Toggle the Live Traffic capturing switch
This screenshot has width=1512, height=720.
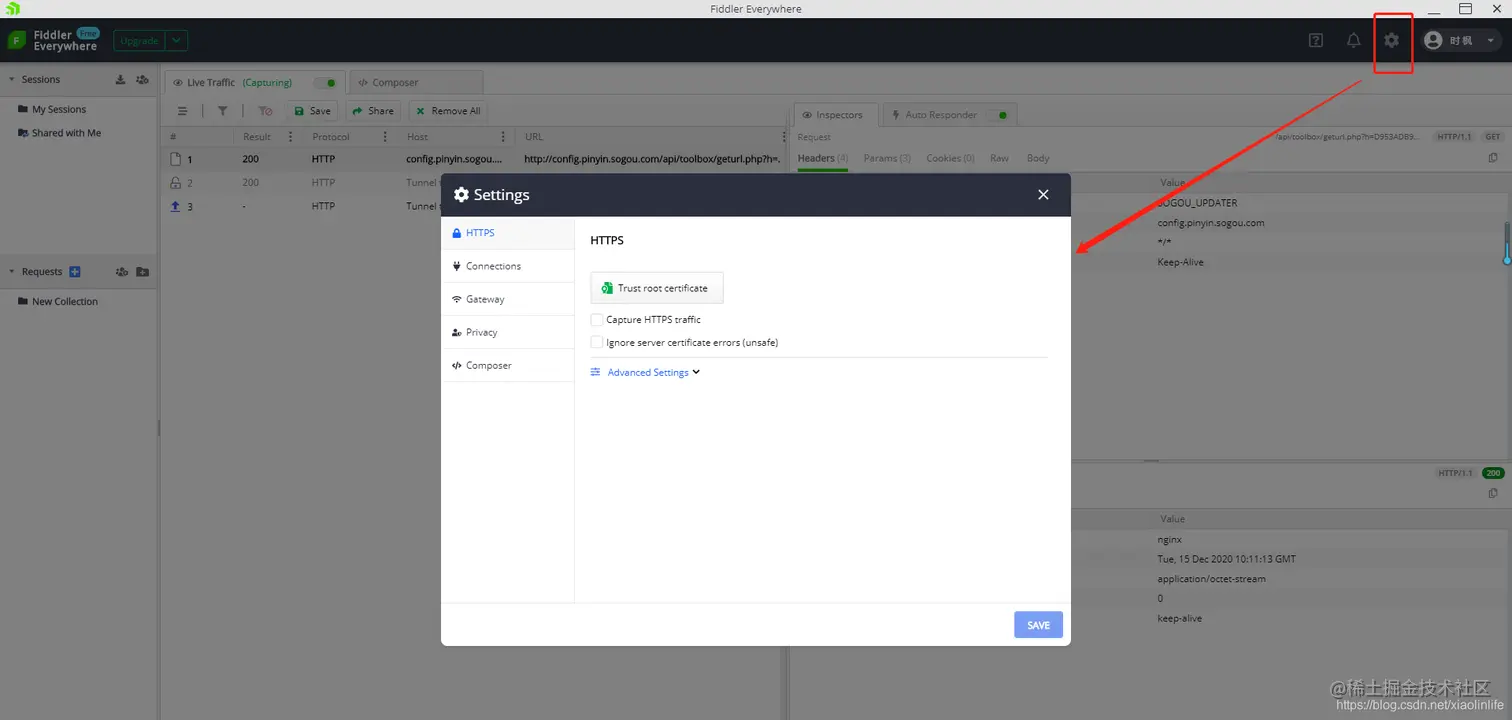[x=325, y=83]
